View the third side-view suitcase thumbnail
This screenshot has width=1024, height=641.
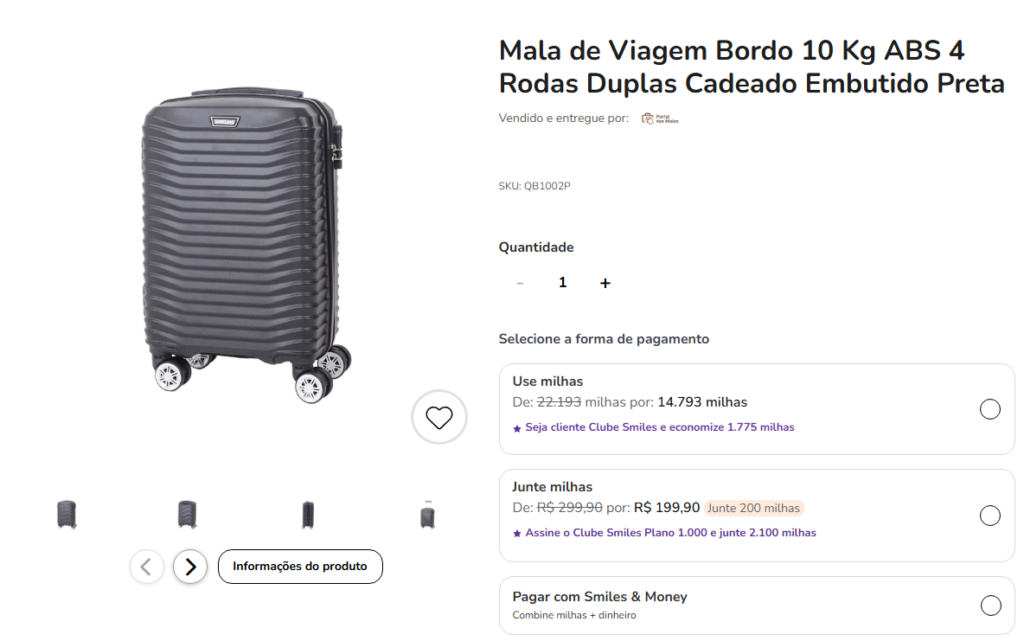click(x=308, y=514)
